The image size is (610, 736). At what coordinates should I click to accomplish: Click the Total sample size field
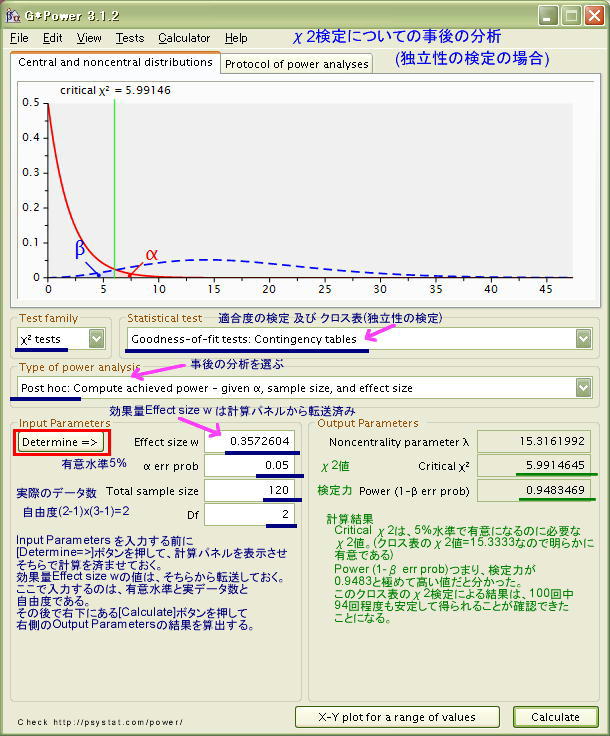pyautogui.click(x=250, y=490)
